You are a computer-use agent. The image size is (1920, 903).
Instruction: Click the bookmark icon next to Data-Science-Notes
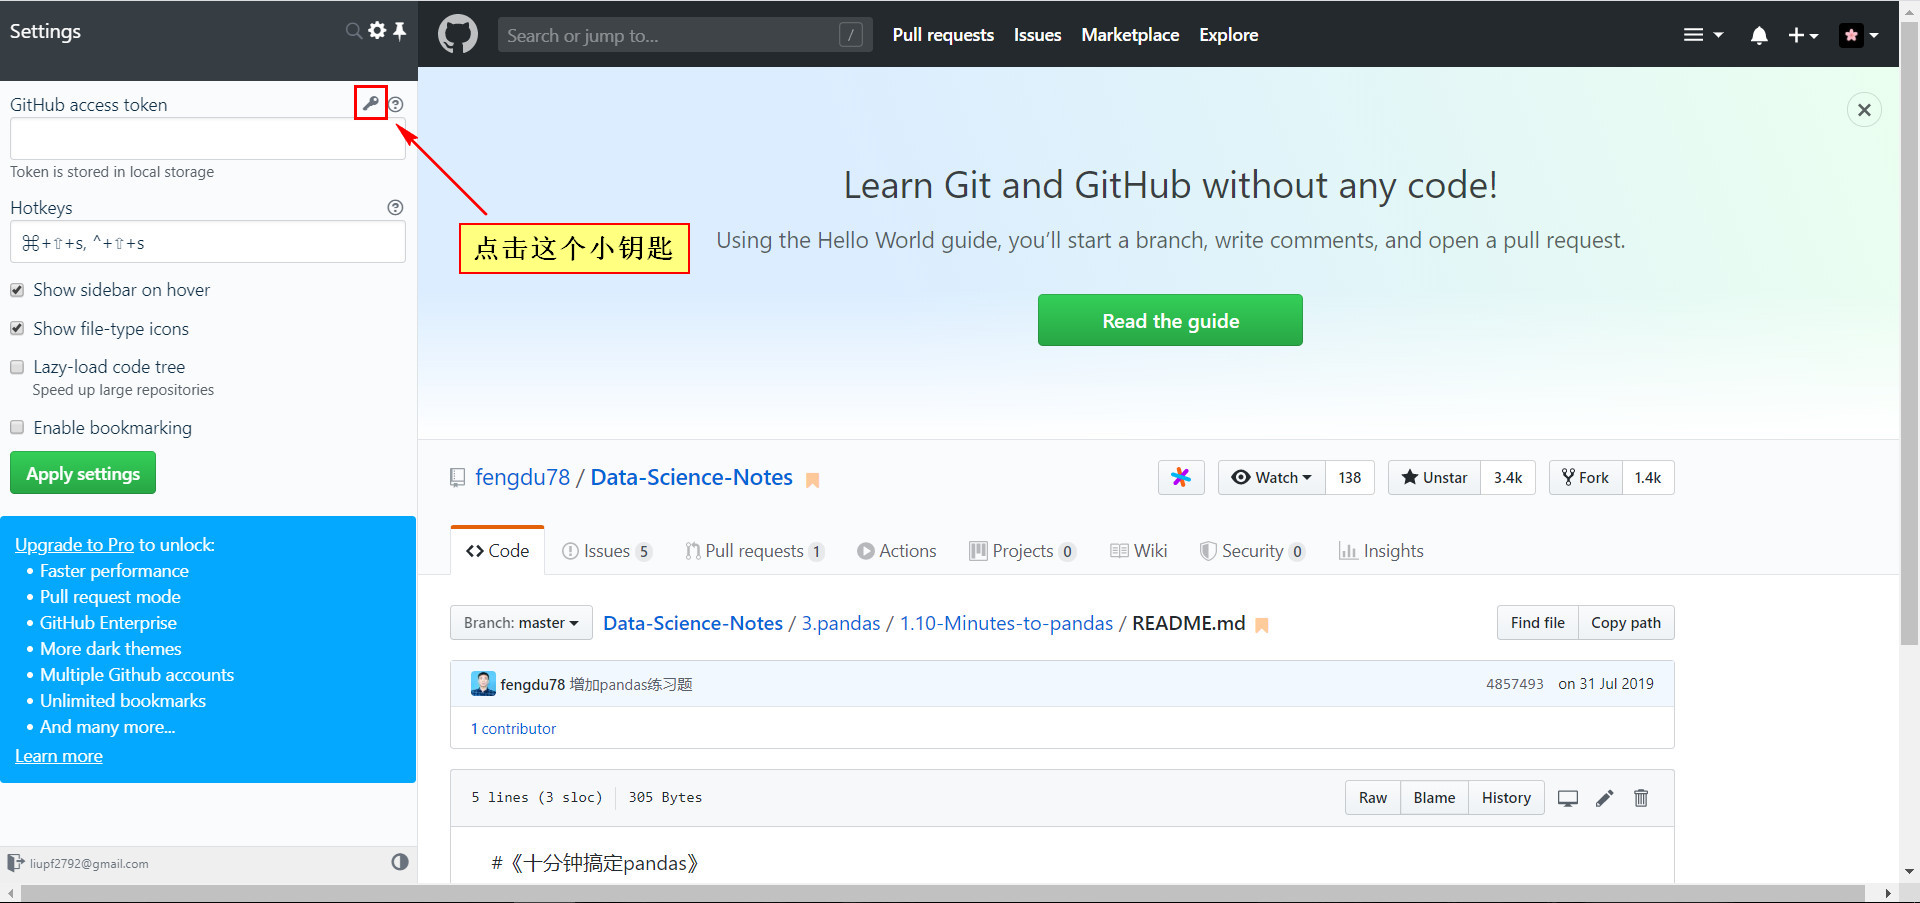pyautogui.click(x=813, y=480)
